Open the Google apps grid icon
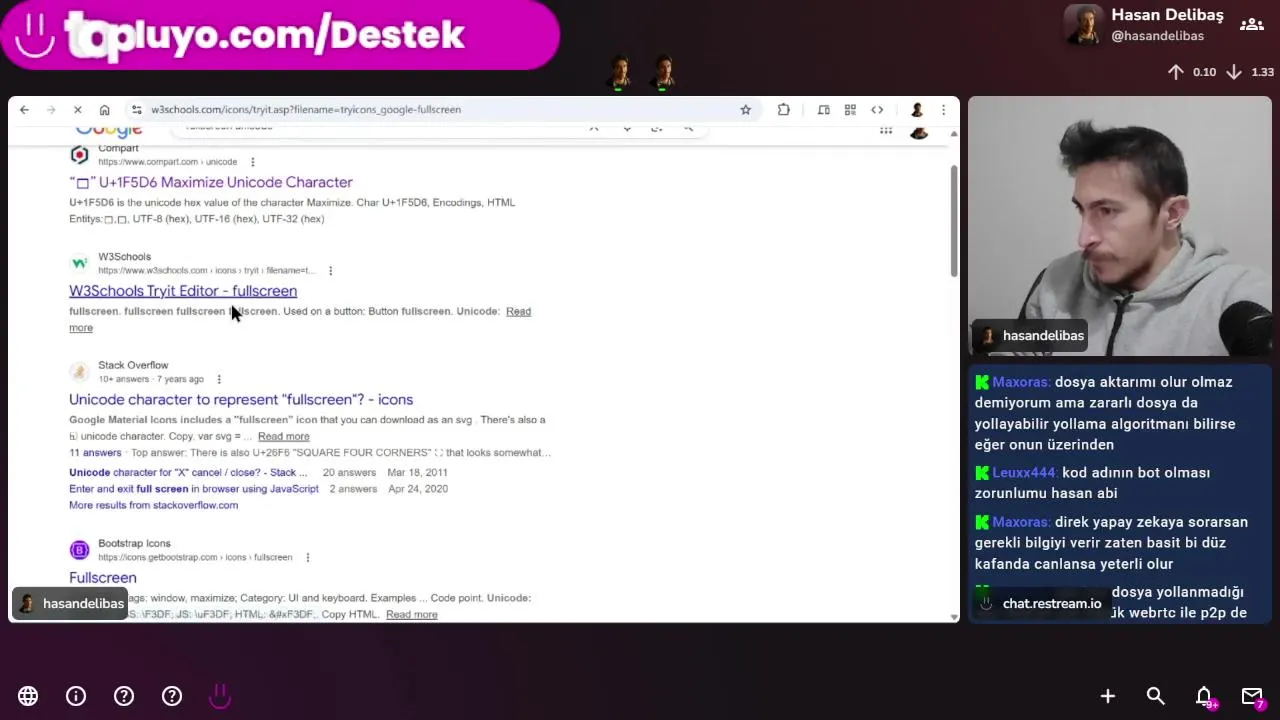The height and width of the screenshot is (720, 1280). pos(886,130)
